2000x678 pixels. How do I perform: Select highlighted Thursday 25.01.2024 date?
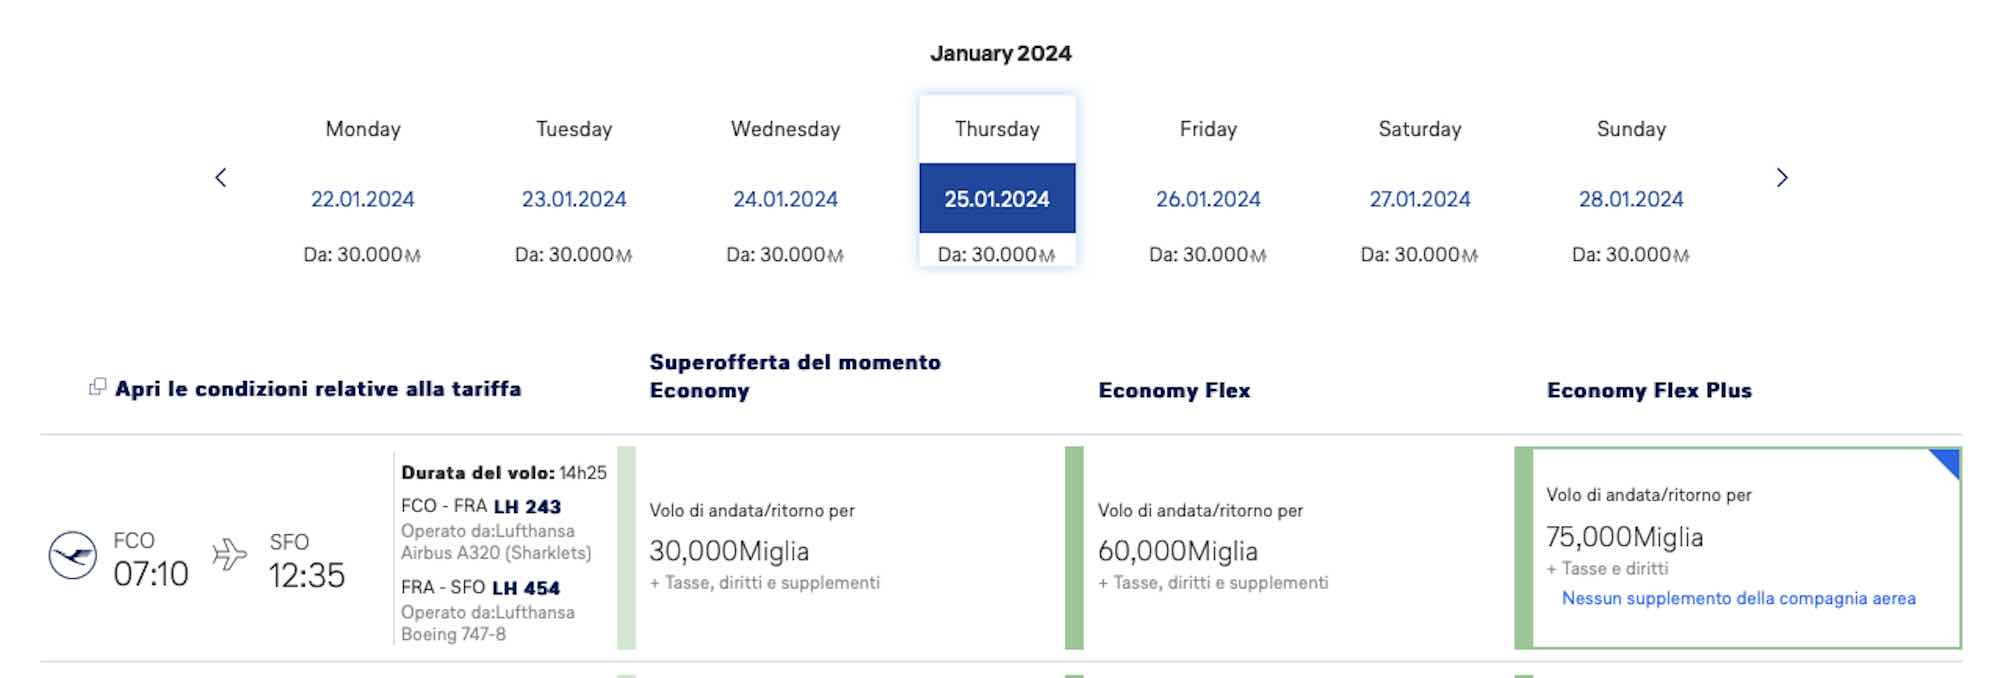point(997,198)
